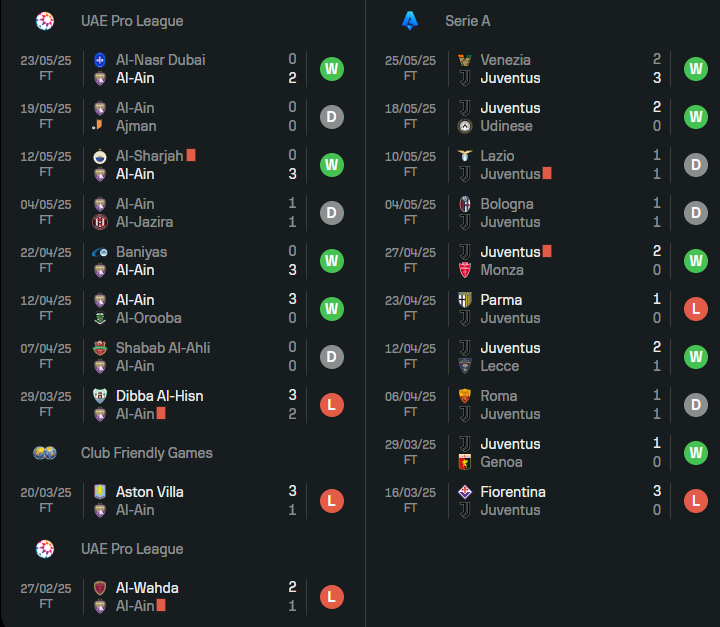720x627 pixels.
Task: Click the L badge for Parma vs Juventus
Action: pos(696,309)
